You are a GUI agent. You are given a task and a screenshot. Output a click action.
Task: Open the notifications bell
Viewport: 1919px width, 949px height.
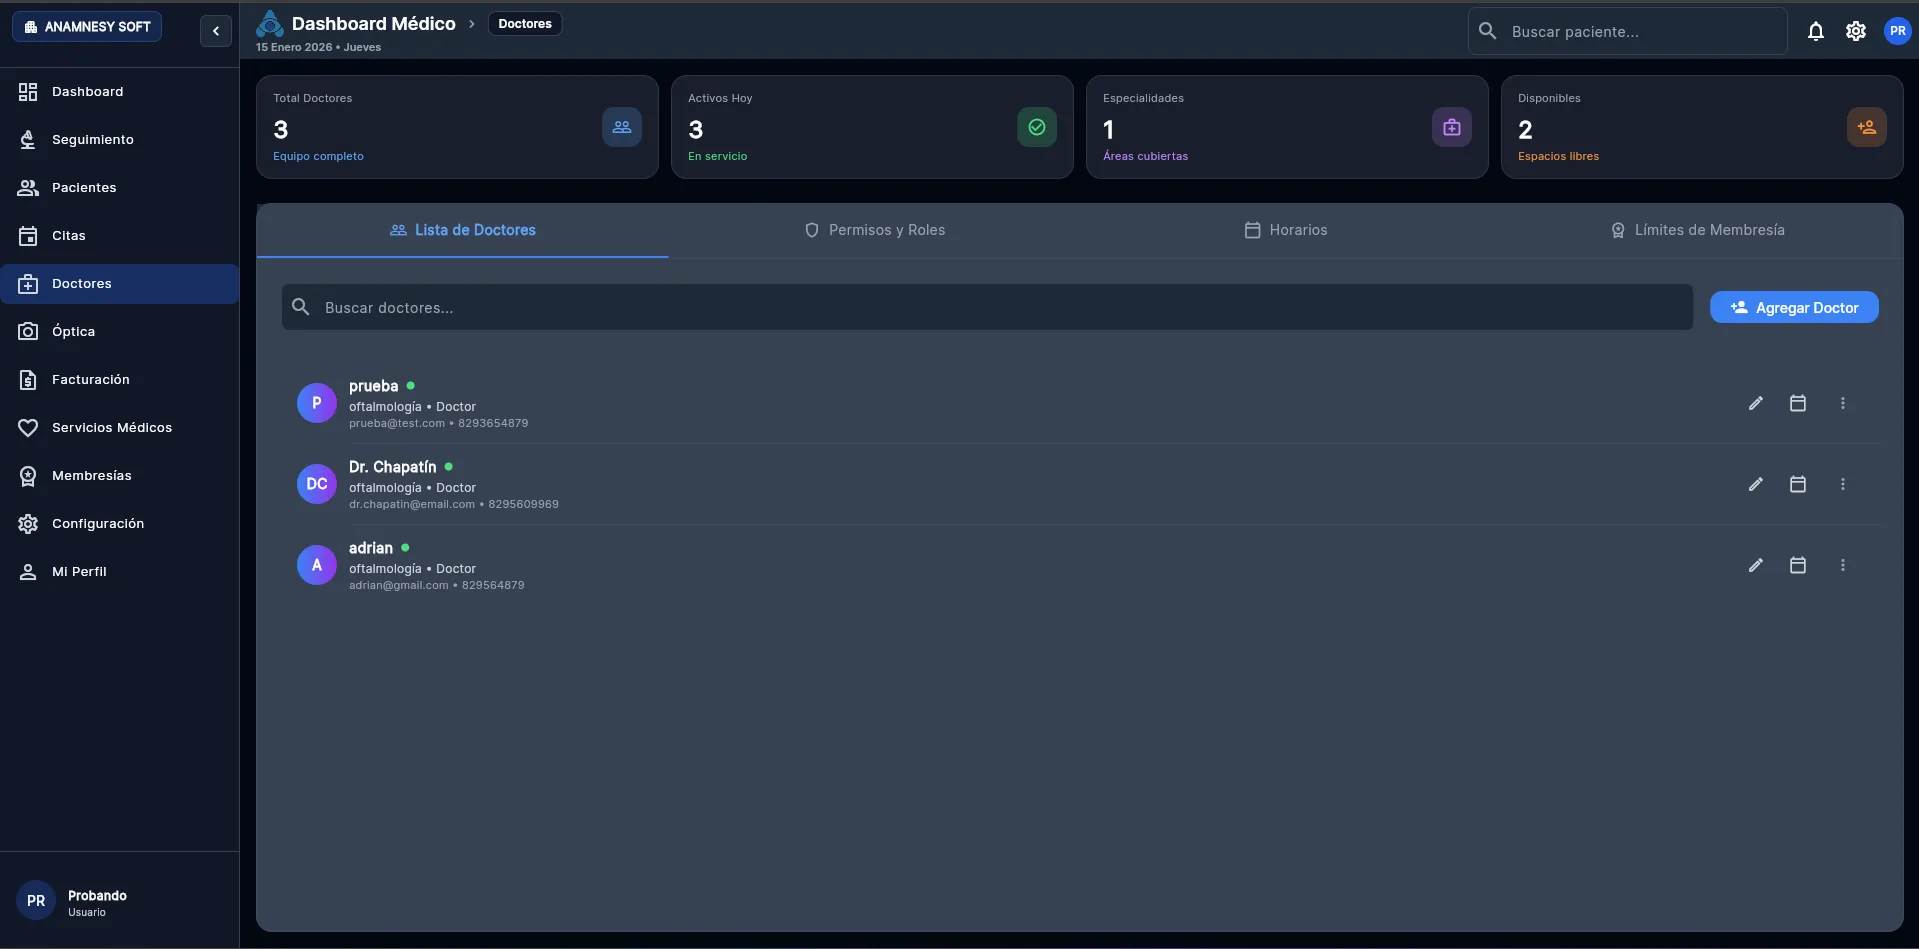pyautogui.click(x=1815, y=31)
